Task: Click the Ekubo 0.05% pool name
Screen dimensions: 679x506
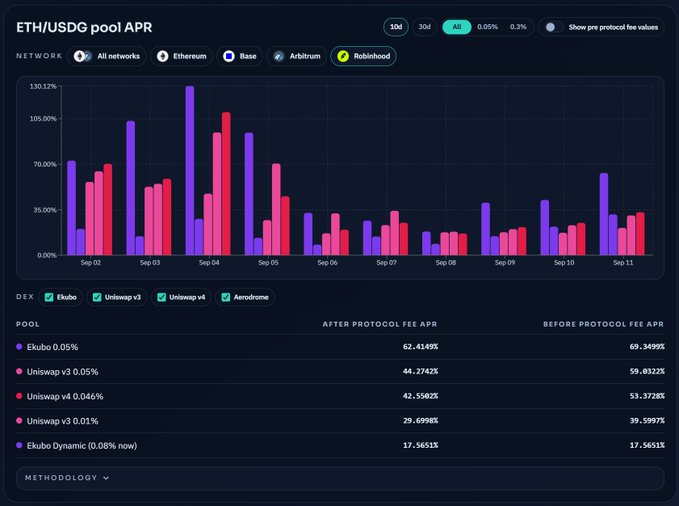Action: (52, 347)
